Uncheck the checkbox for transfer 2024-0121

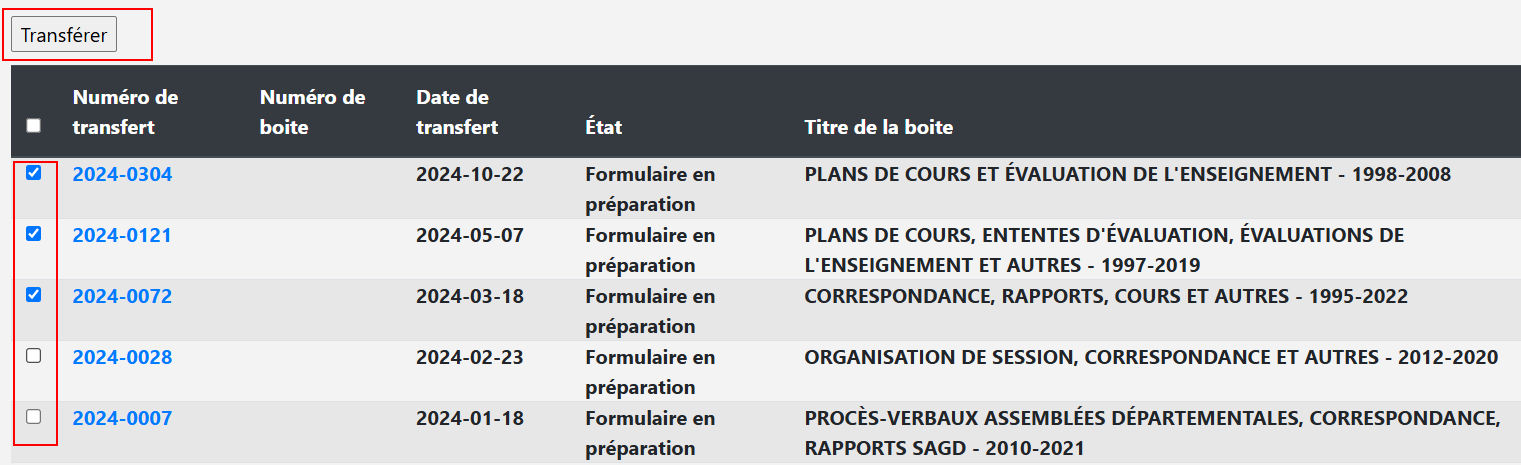pyautogui.click(x=34, y=234)
